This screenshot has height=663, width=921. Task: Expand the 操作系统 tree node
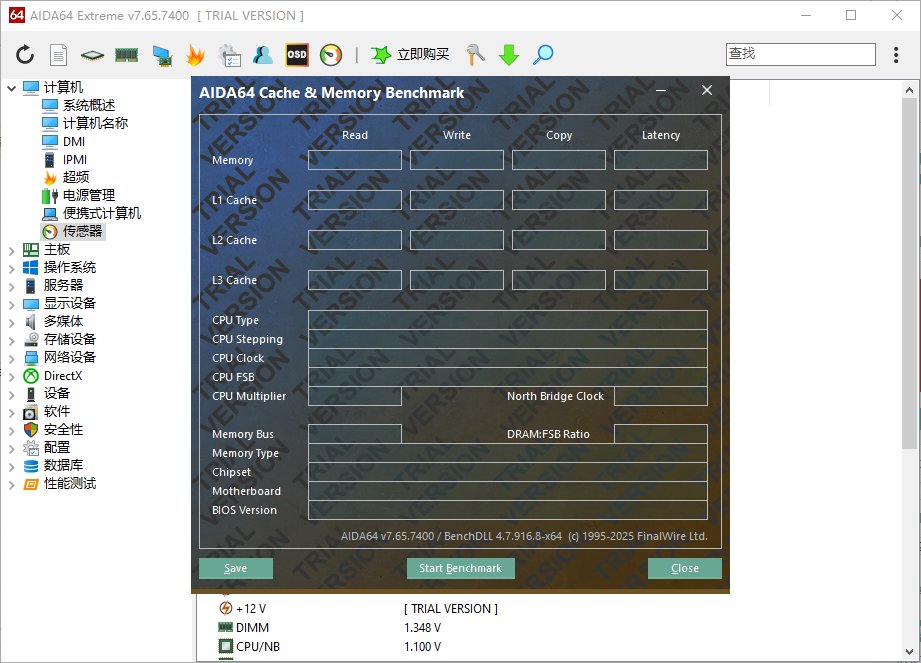click(11, 268)
